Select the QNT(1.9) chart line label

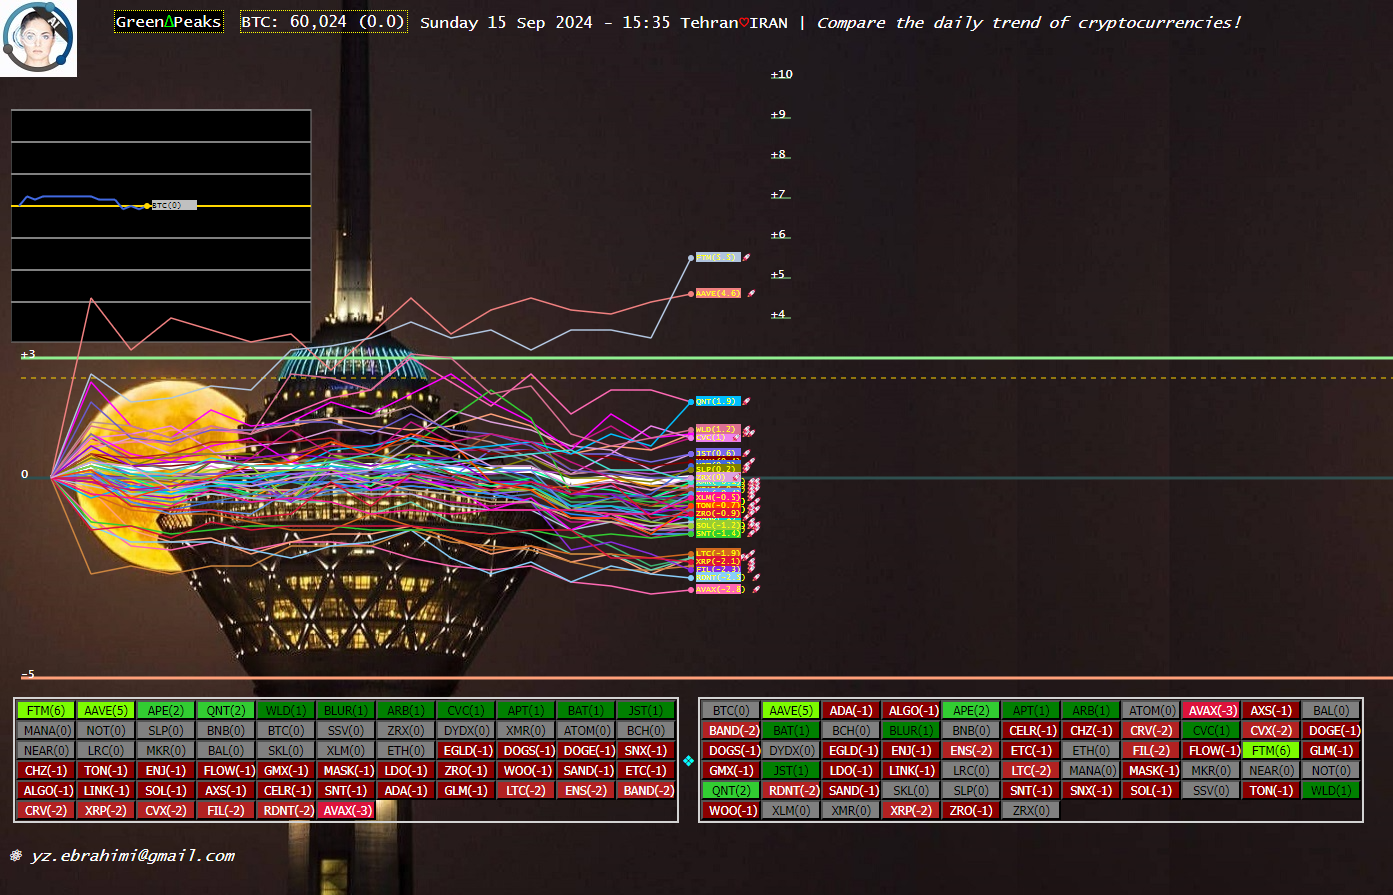coord(718,401)
